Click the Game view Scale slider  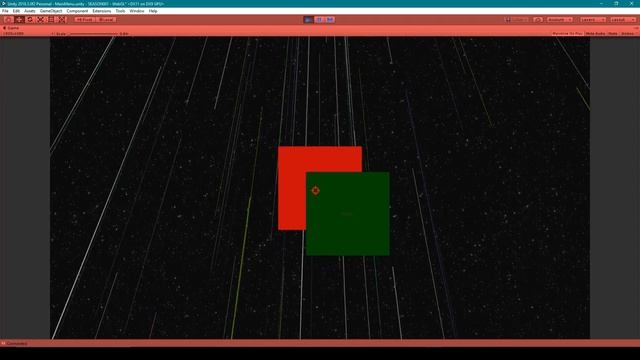tap(93, 33)
